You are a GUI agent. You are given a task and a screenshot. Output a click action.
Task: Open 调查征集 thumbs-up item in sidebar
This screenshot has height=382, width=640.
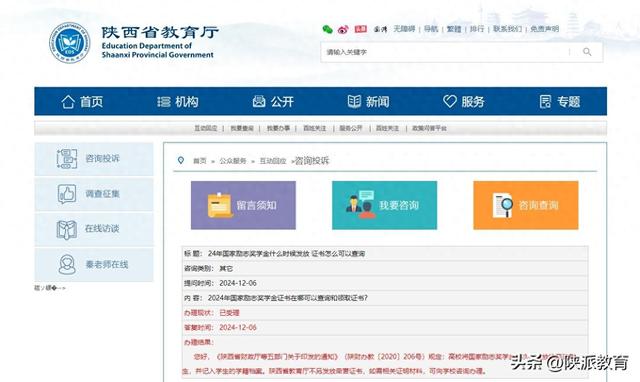[94, 194]
